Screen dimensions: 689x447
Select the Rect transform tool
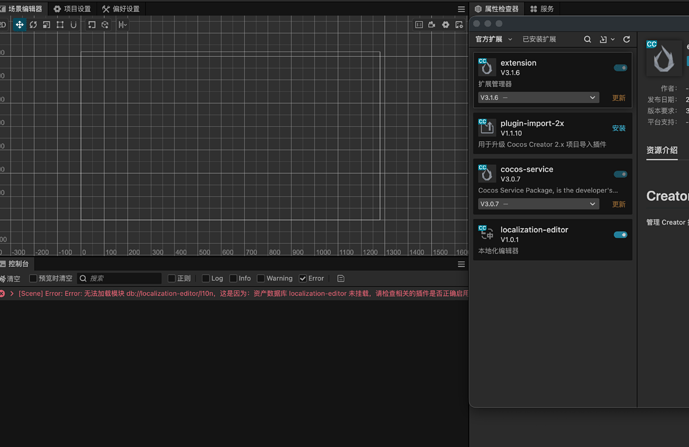pyautogui.click(x=60, y=25)
